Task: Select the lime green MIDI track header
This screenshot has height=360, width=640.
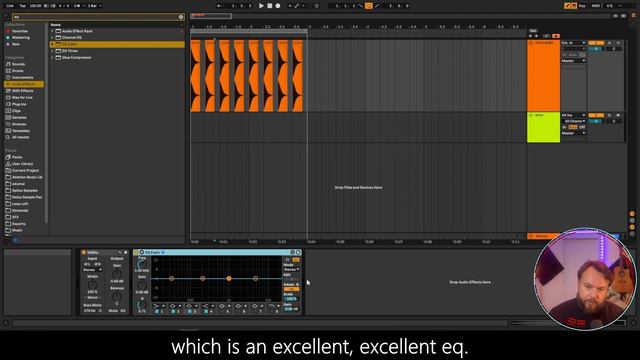Action: 543,128
